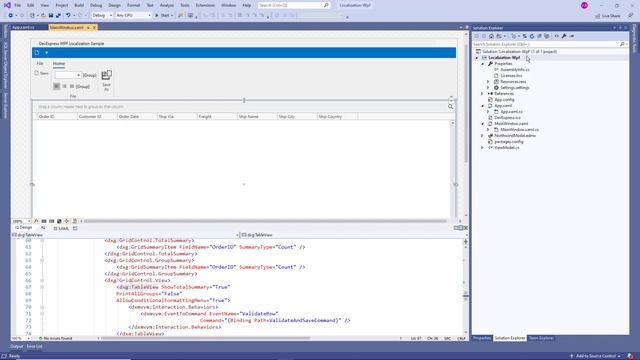Click Show All Files icon in Solution Explorer
The height and width of the screenshot is (360, 640).
click(547, 36)
